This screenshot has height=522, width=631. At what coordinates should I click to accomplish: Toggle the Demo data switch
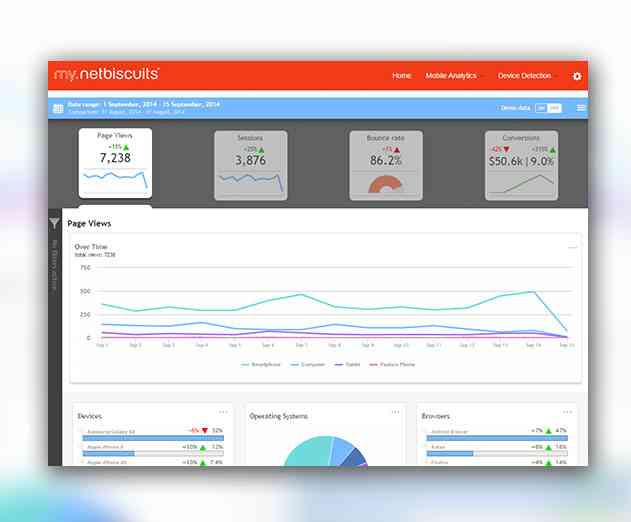548,108
